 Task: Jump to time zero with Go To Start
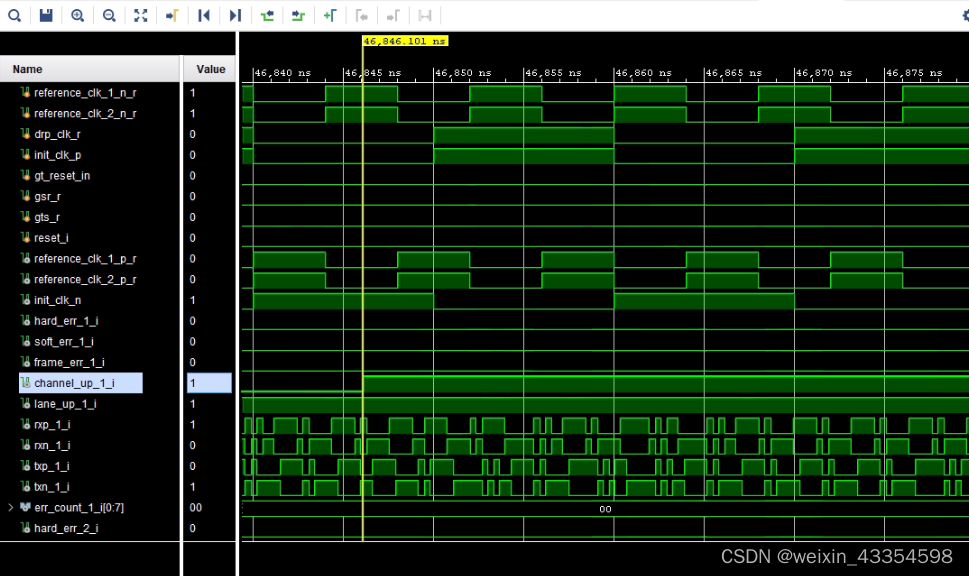pyautogui.click(x=203, y=15)
